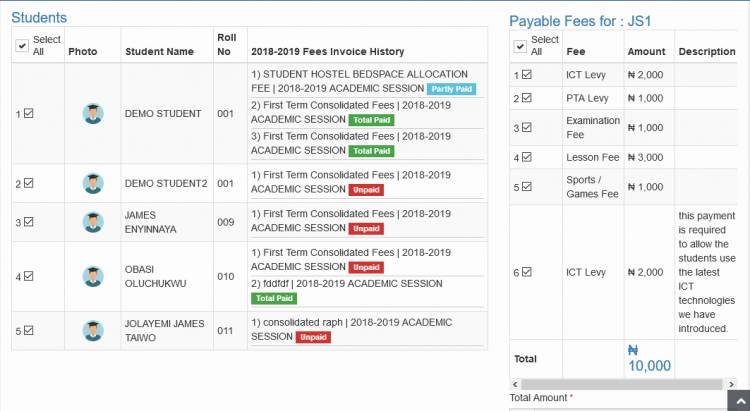Click Unpaid badge for DEMO STUDENT2
This screenshot has width=750, height=411.
click(x=365, y=189)
